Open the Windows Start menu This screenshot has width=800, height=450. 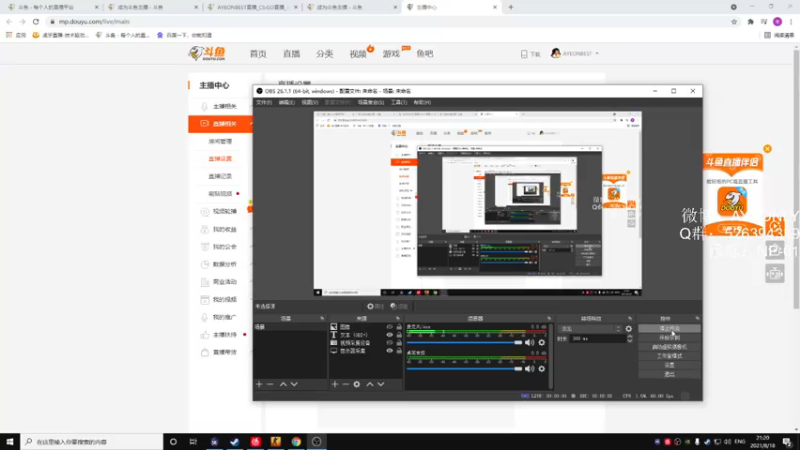pos(10,441)
